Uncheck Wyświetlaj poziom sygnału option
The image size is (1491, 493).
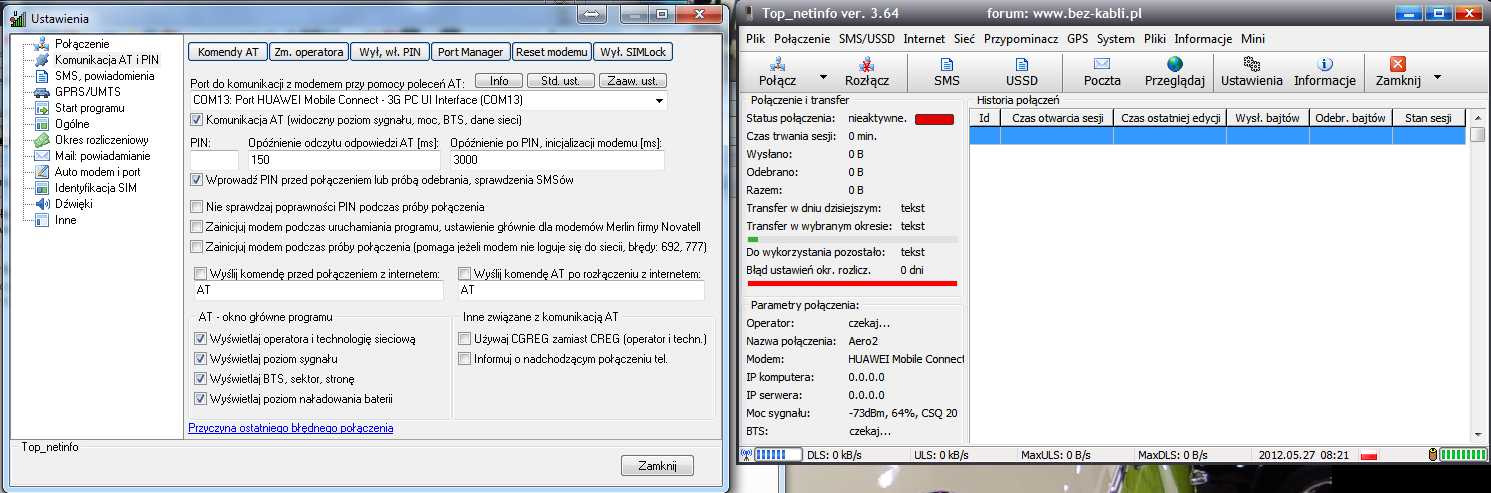click(x=200, y=358)
